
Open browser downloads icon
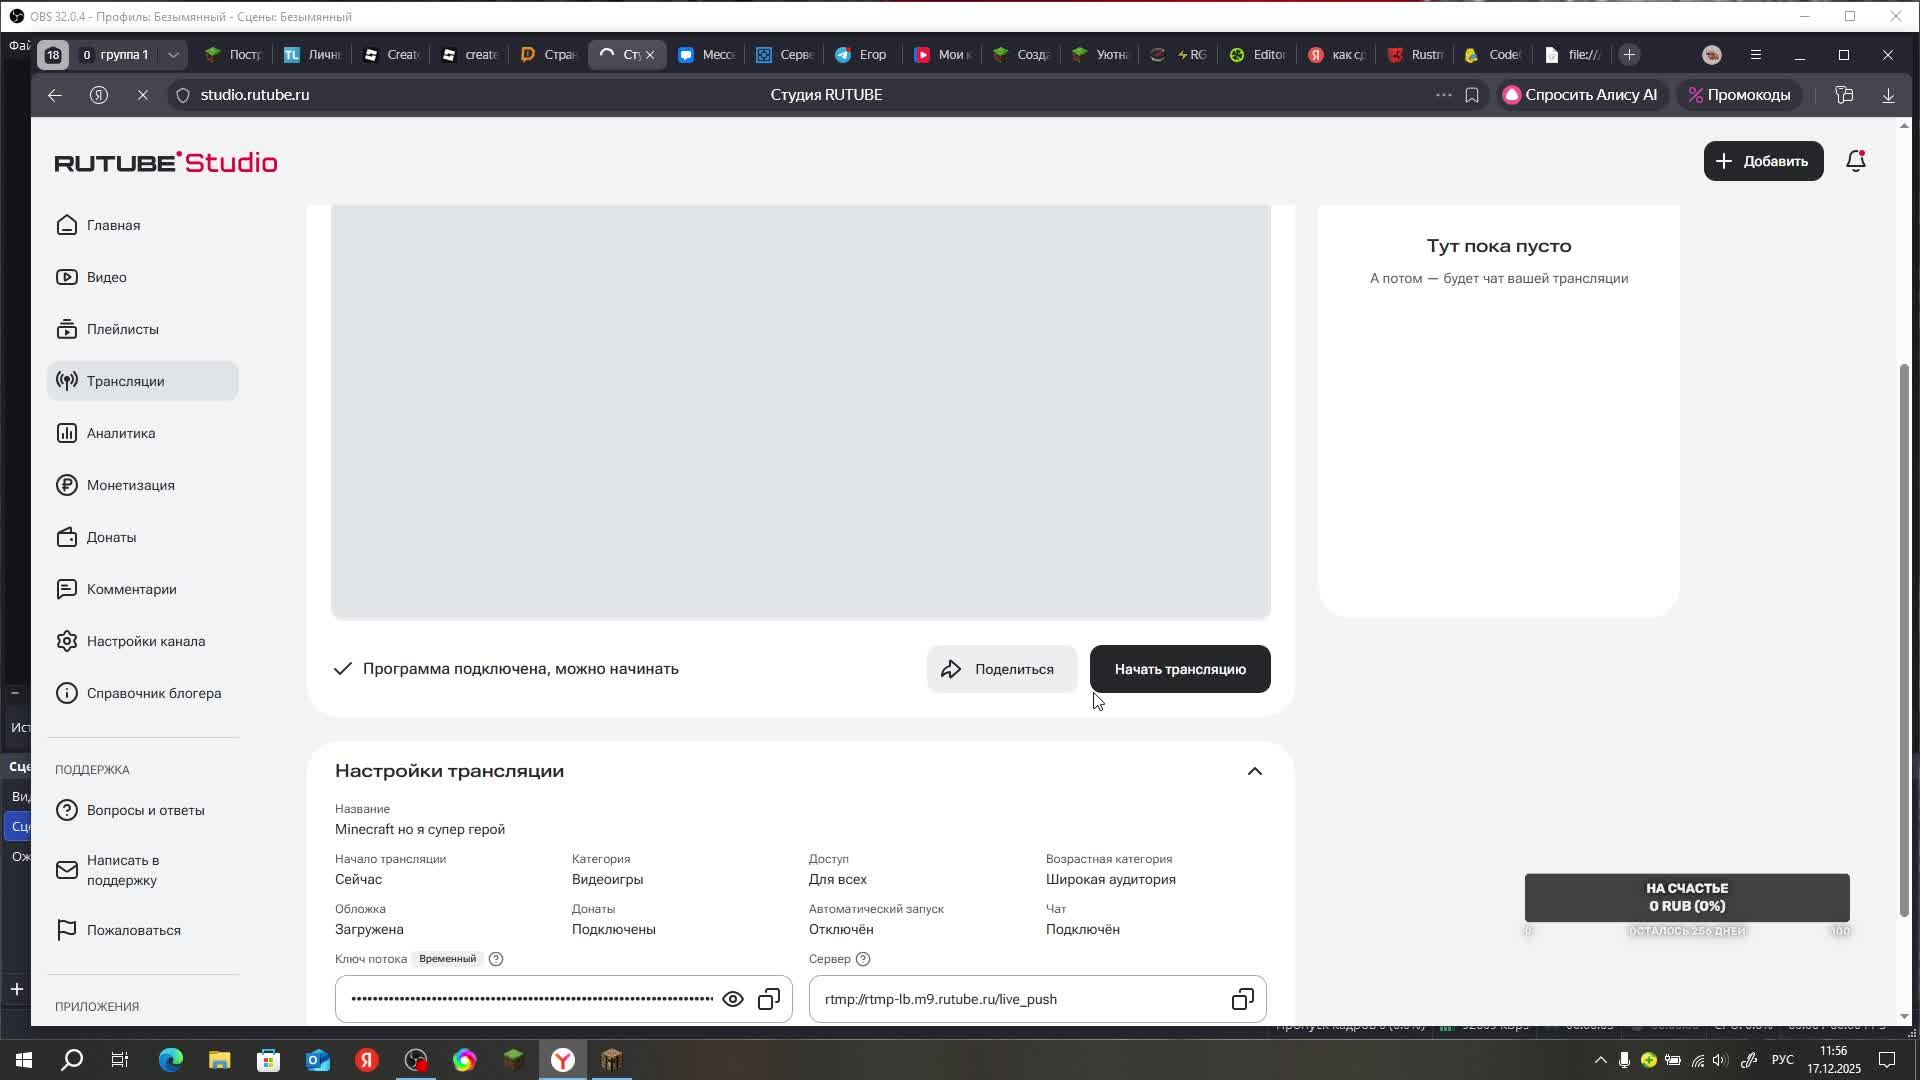[1888, 95]
